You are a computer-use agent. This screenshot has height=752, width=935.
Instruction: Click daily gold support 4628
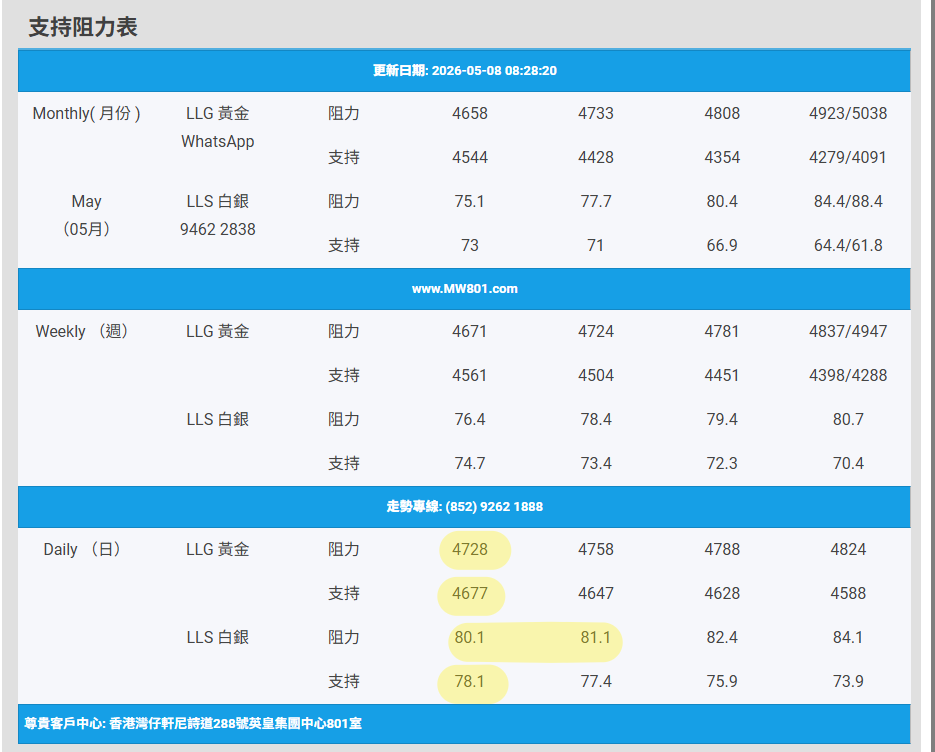click(722, 593)
